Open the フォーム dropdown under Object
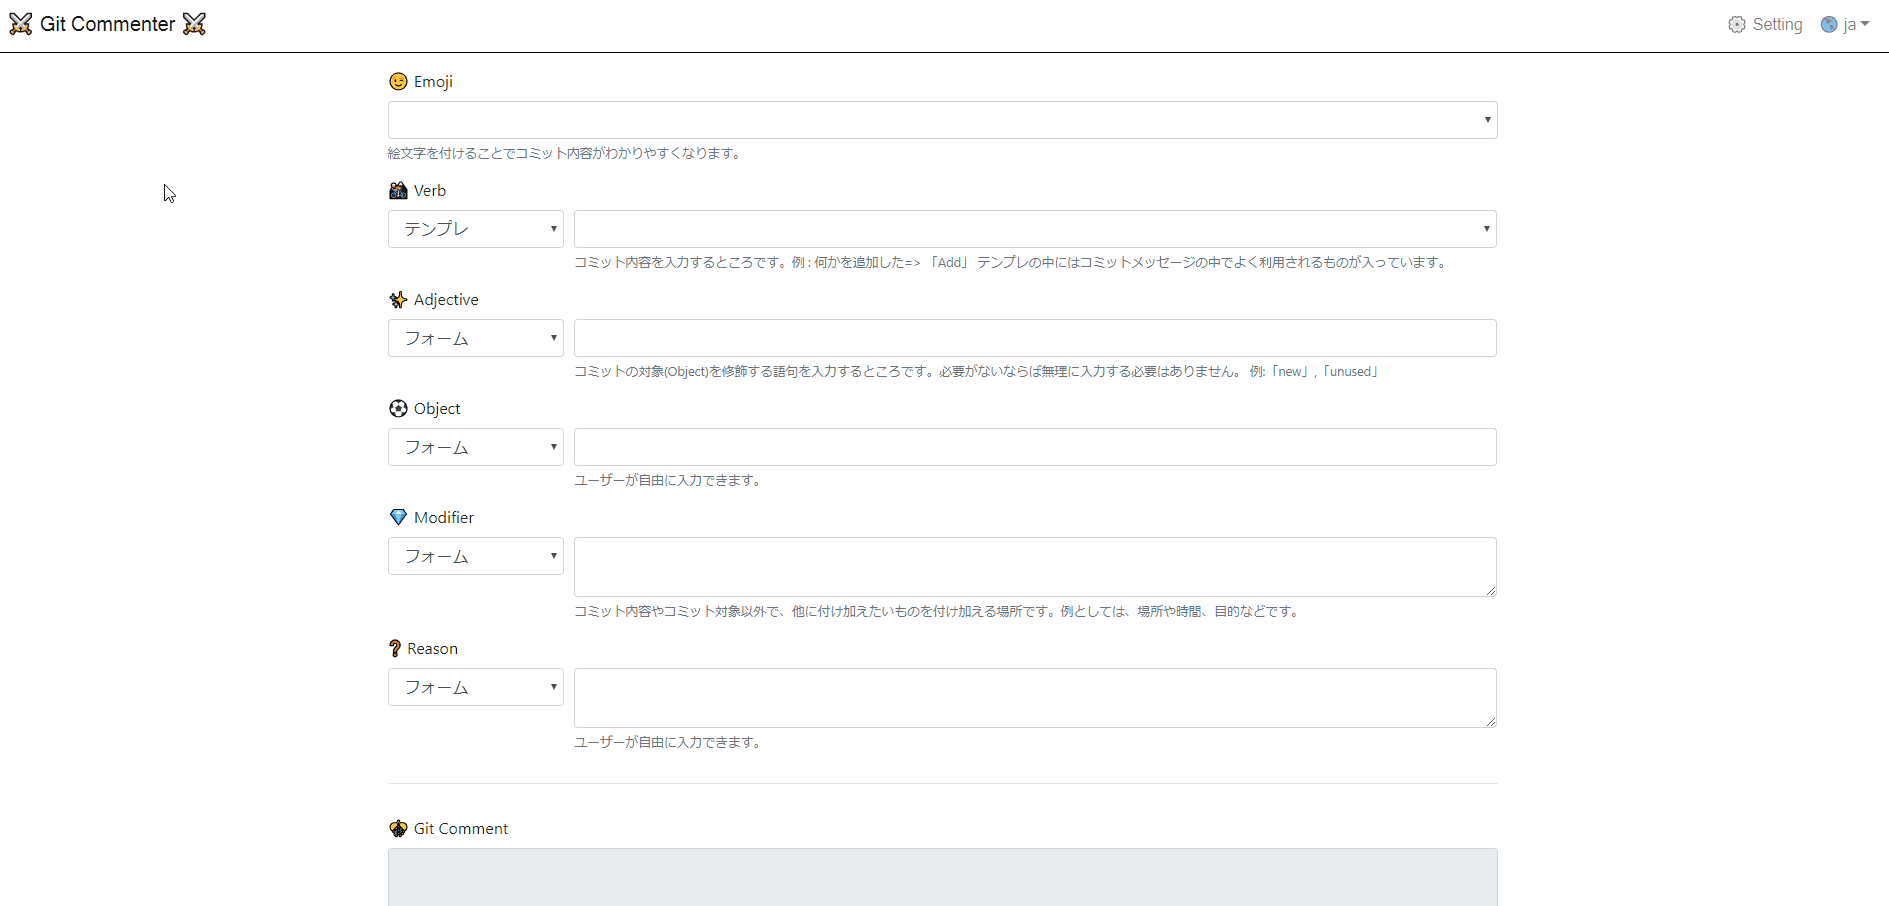 pos(475,446)
